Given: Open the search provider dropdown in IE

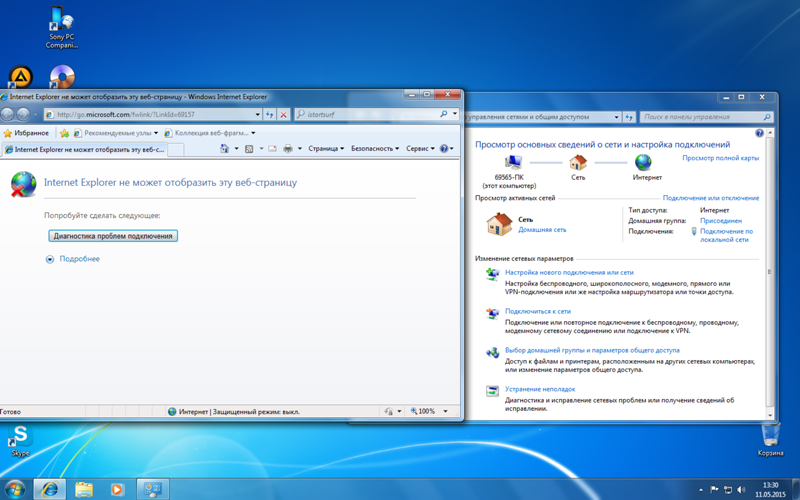Looking at the screenshot, I should [455, 114].
